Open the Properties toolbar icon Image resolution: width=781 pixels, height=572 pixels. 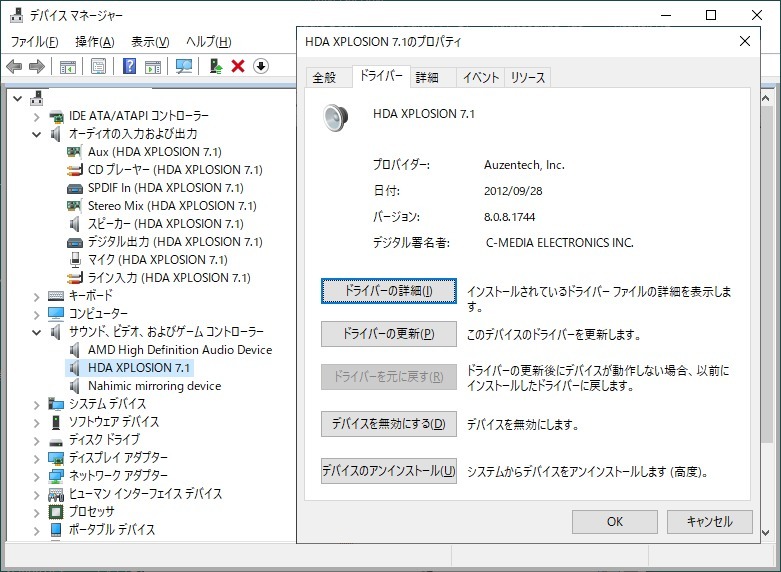pos(99,66)
